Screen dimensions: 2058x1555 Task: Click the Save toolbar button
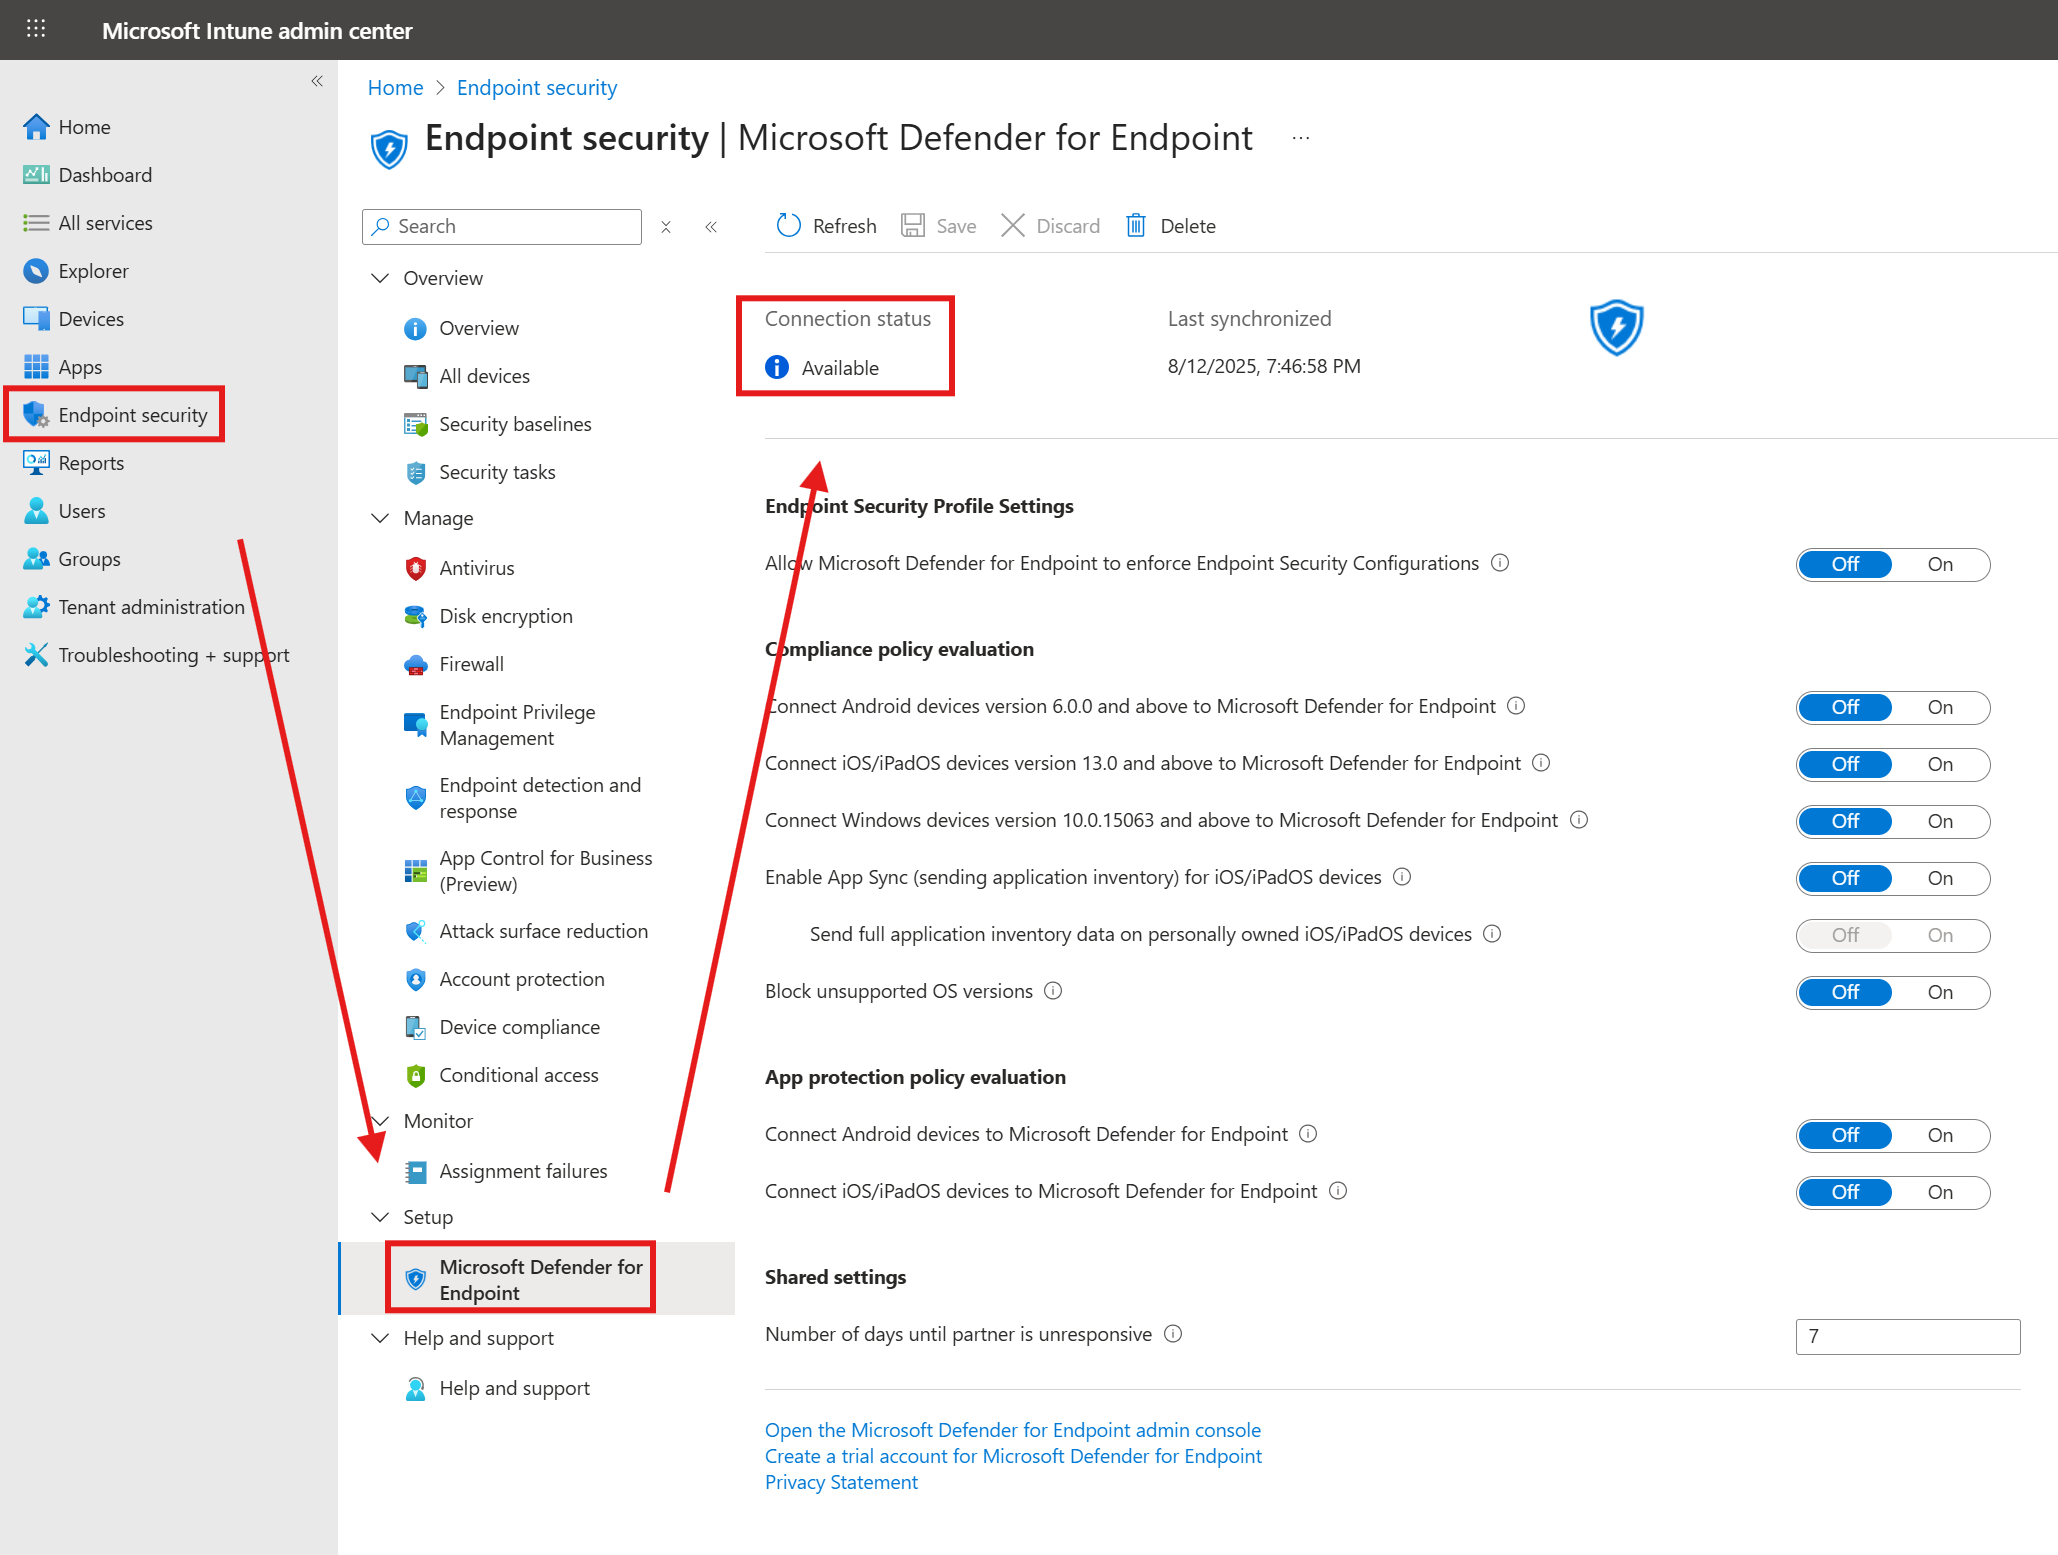[938, 226]
